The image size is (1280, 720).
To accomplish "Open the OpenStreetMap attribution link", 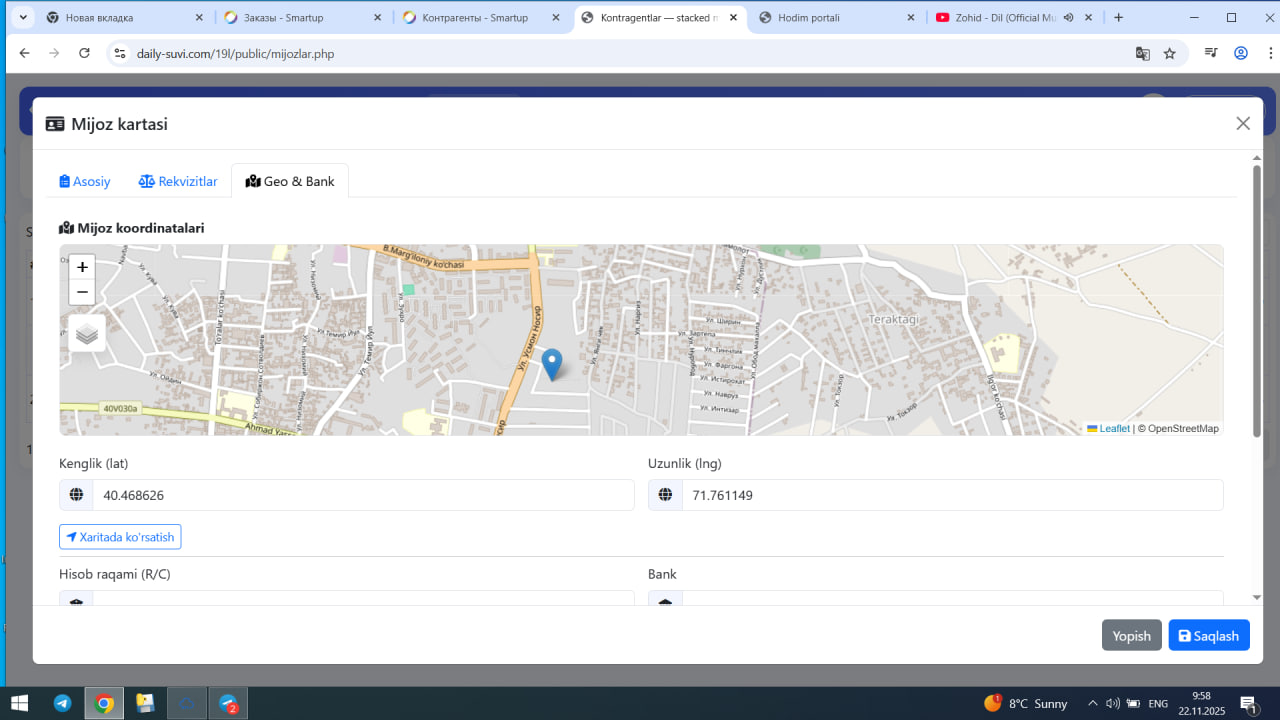I will [1183, 428].
